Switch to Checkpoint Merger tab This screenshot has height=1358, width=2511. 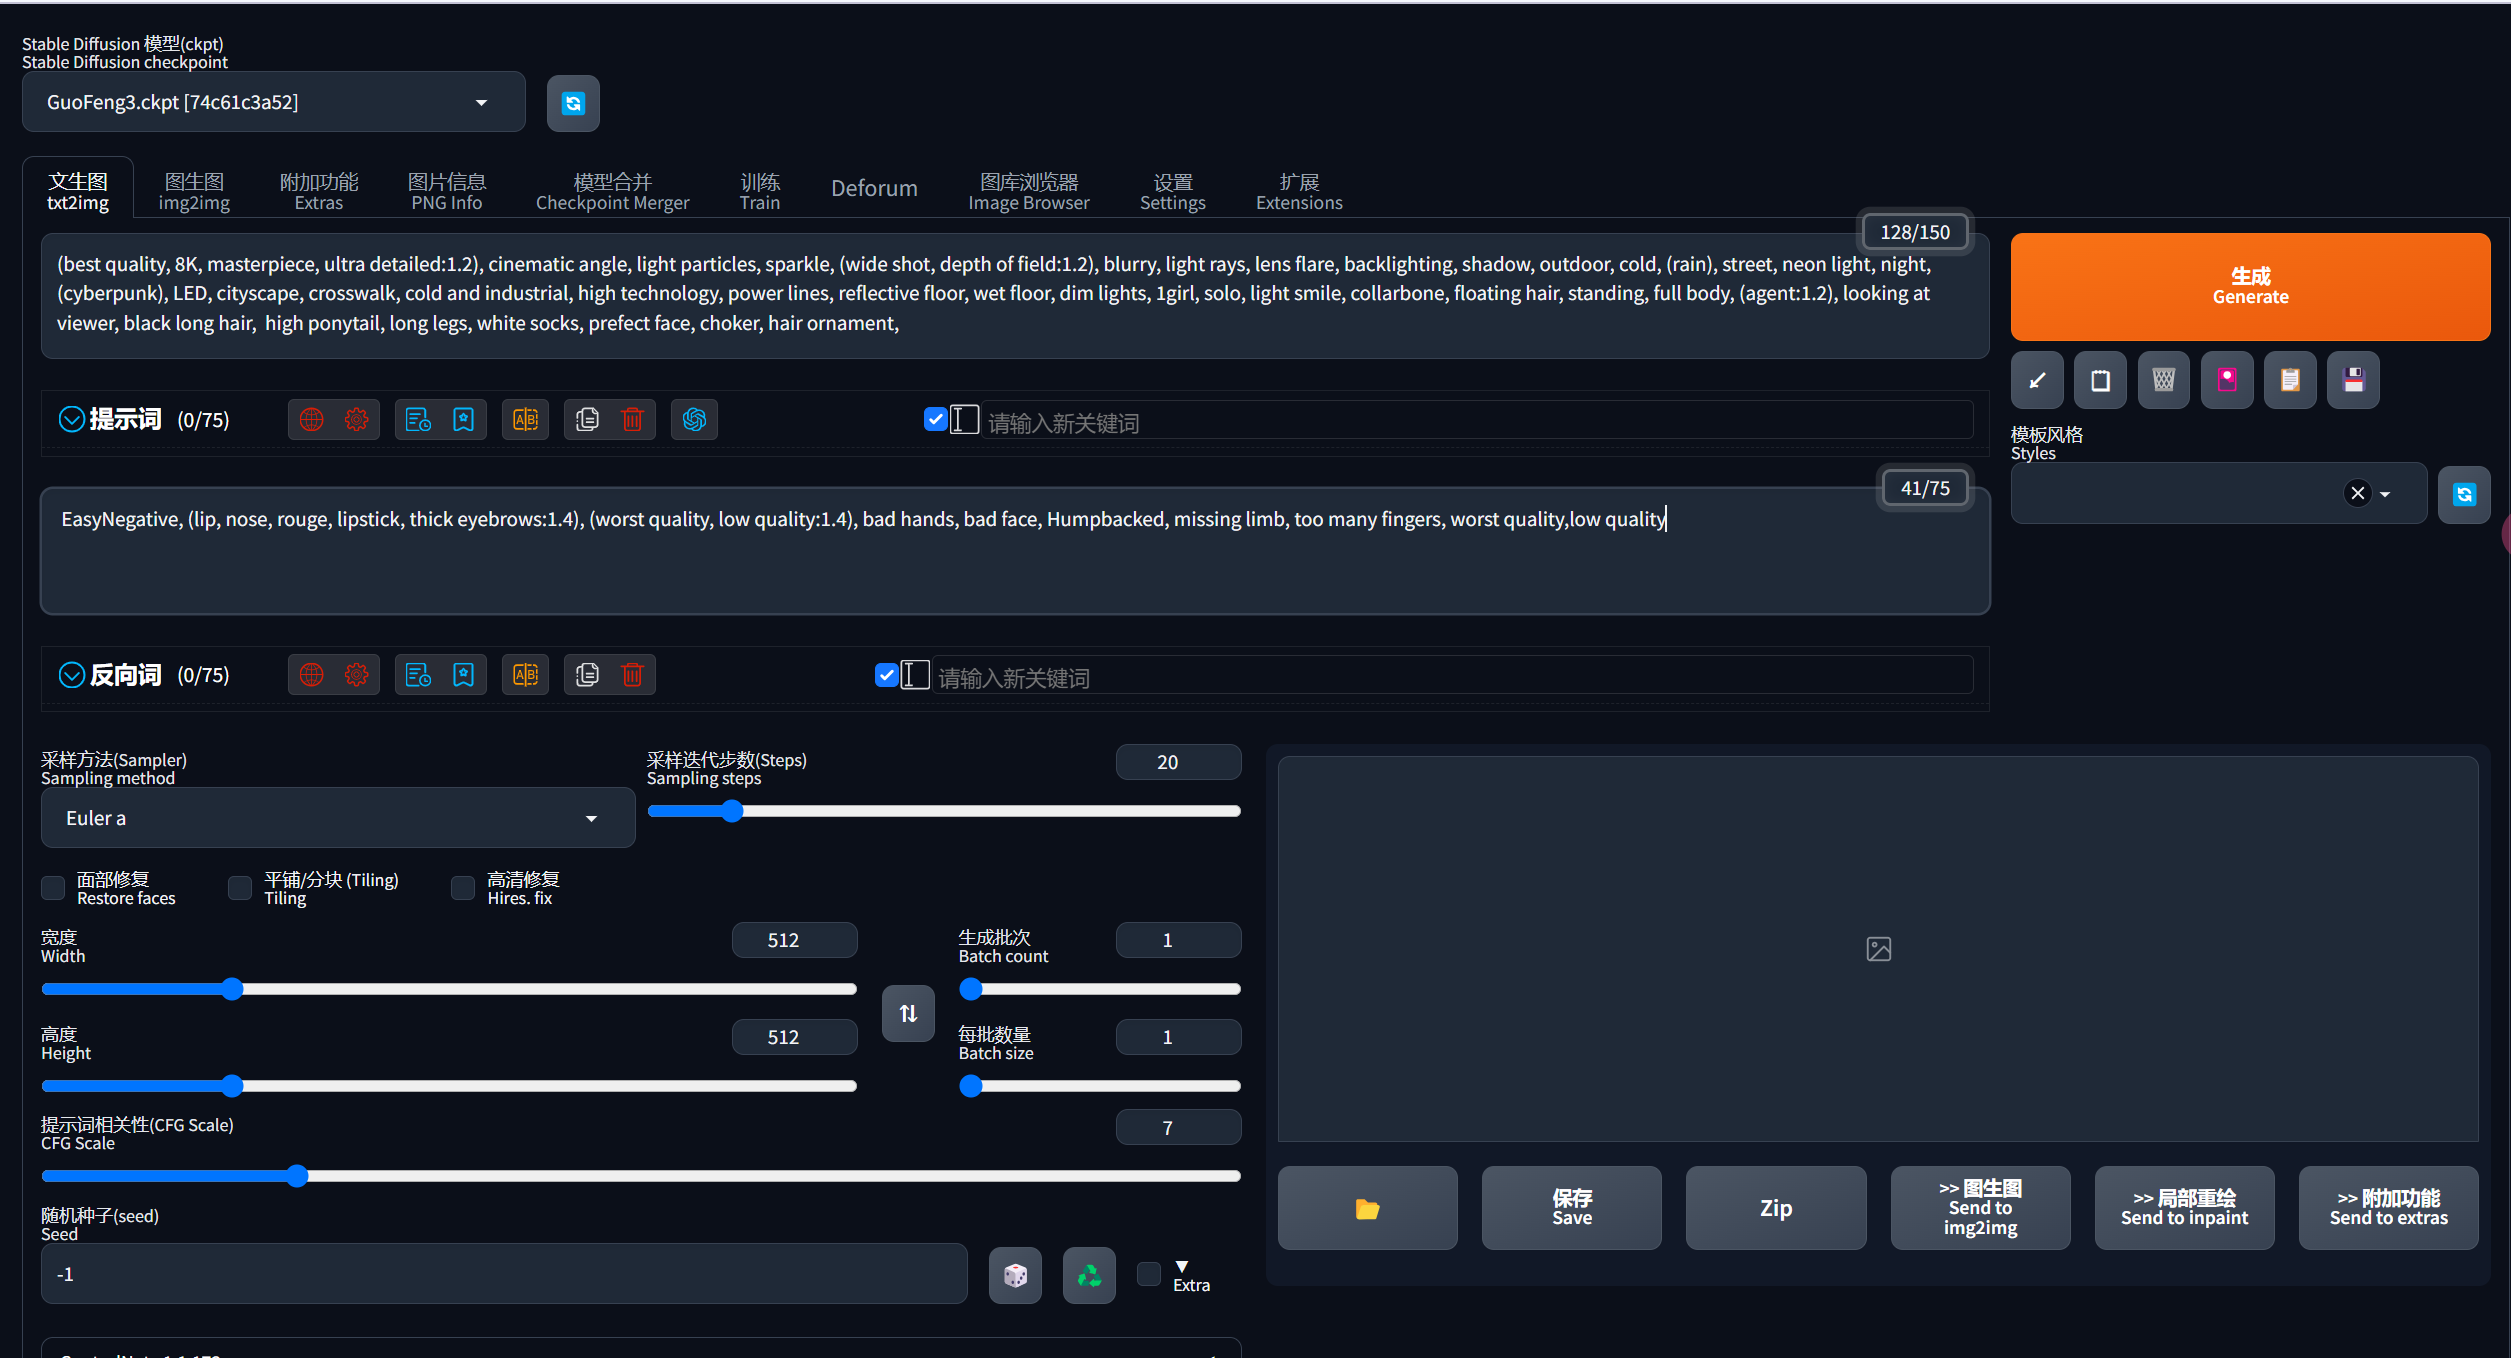612,191
